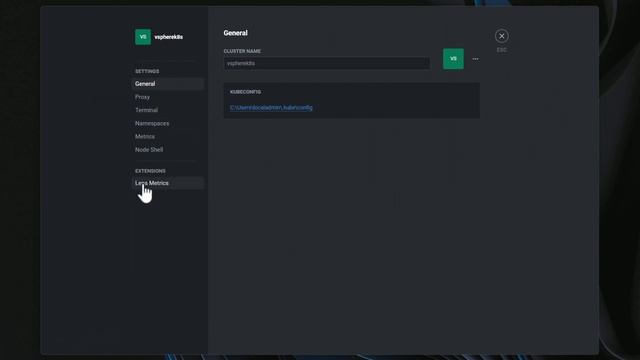Open the three-dots menu beside cluster icon
Image resolution: width=640 pixels, height=360 pixels.
pyautogui.click(x=476, y=59)
